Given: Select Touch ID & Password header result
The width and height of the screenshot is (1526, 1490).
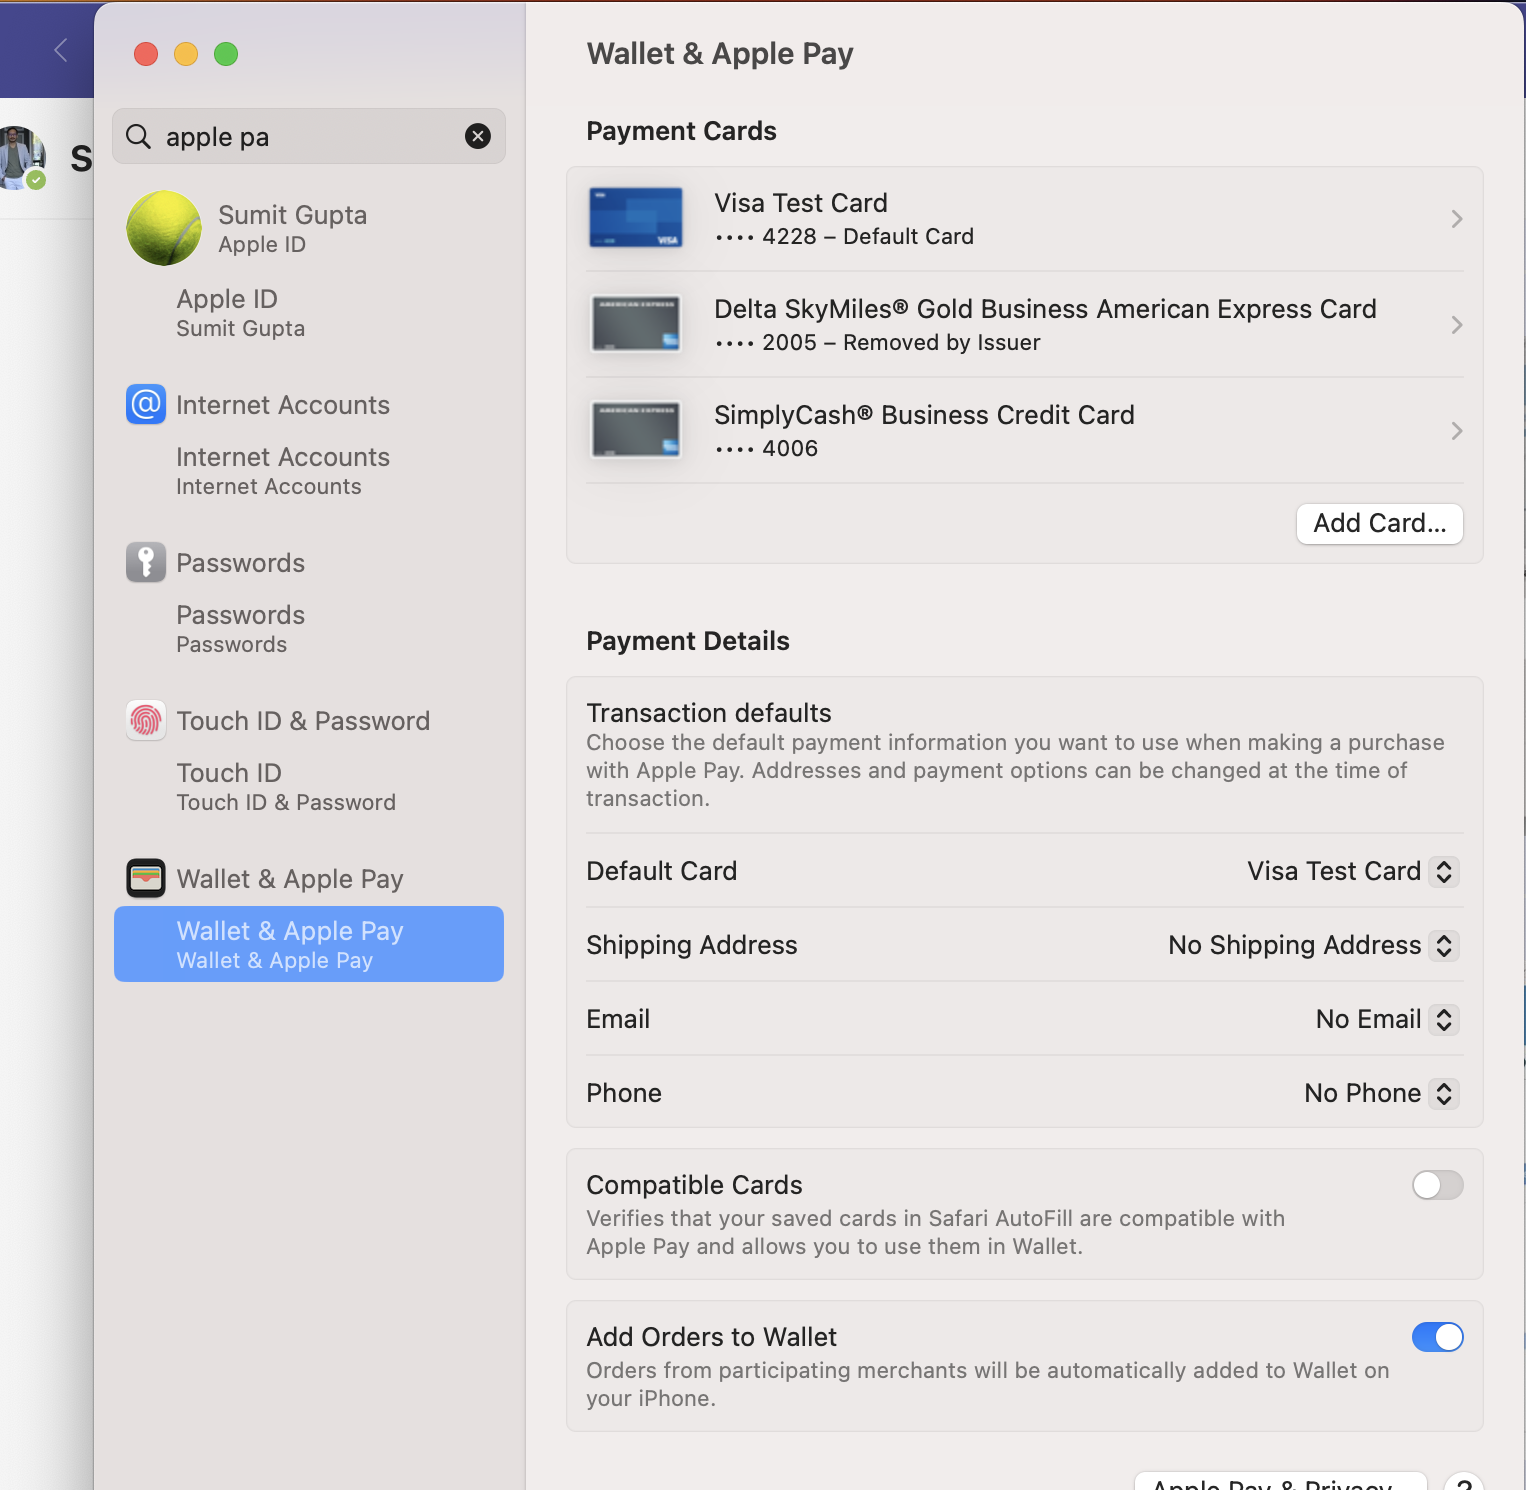Looking at the screenshot, I should [309, 720].
